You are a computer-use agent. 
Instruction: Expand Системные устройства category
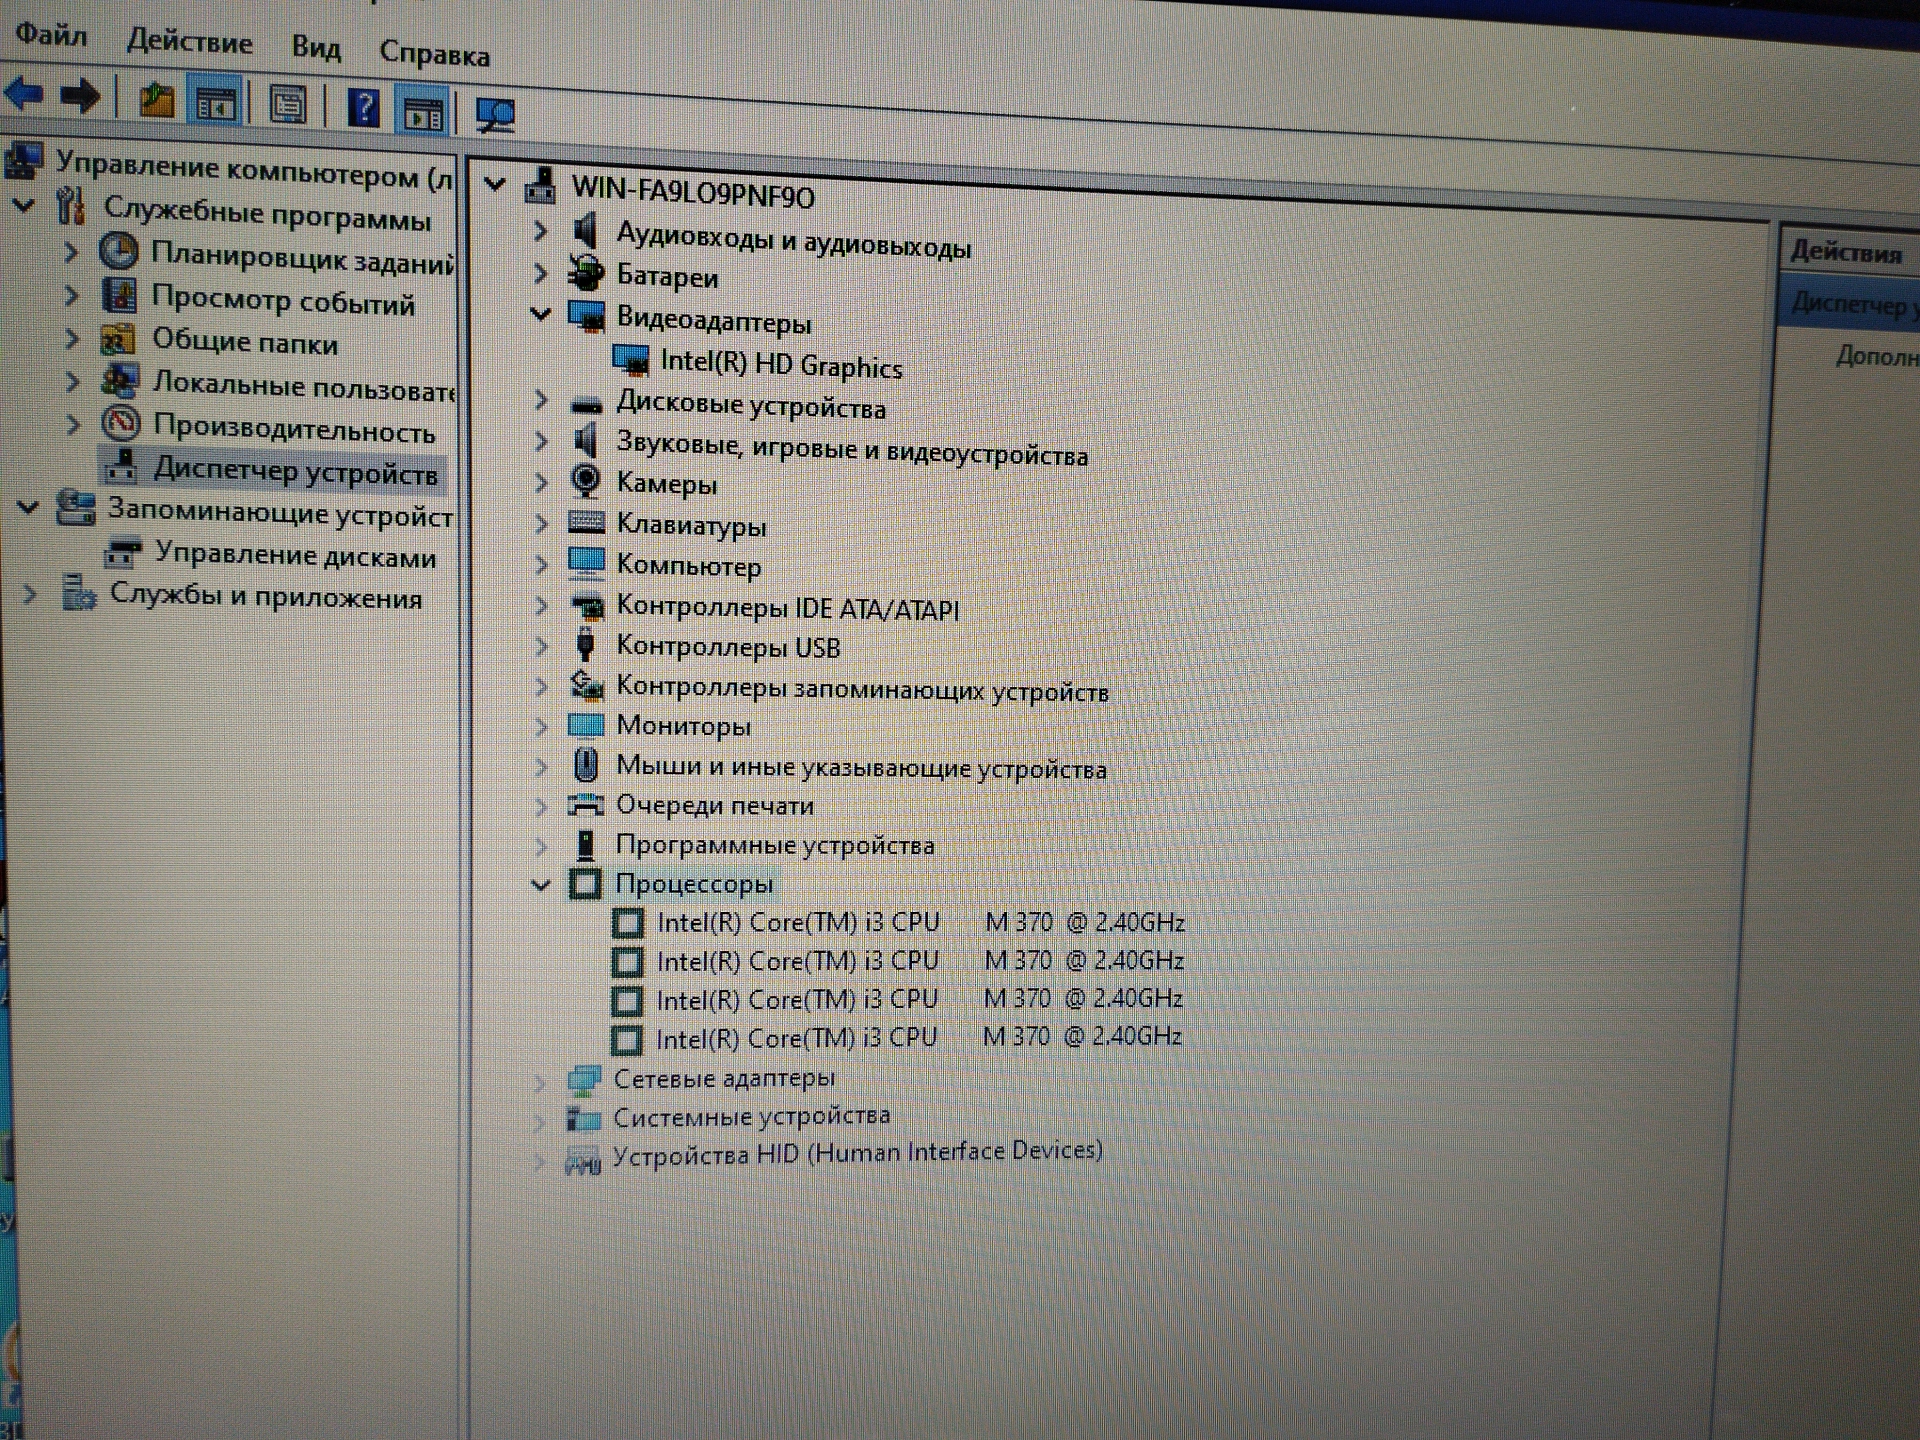click(539, 1121)
